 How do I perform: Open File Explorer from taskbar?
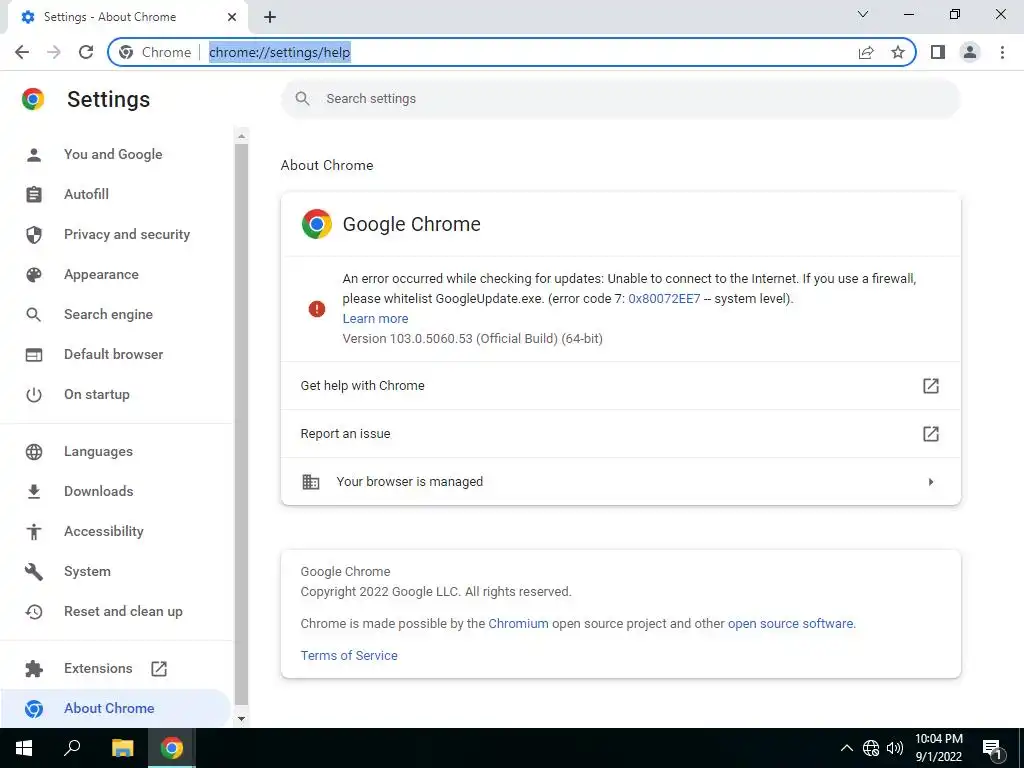(122, 748)
